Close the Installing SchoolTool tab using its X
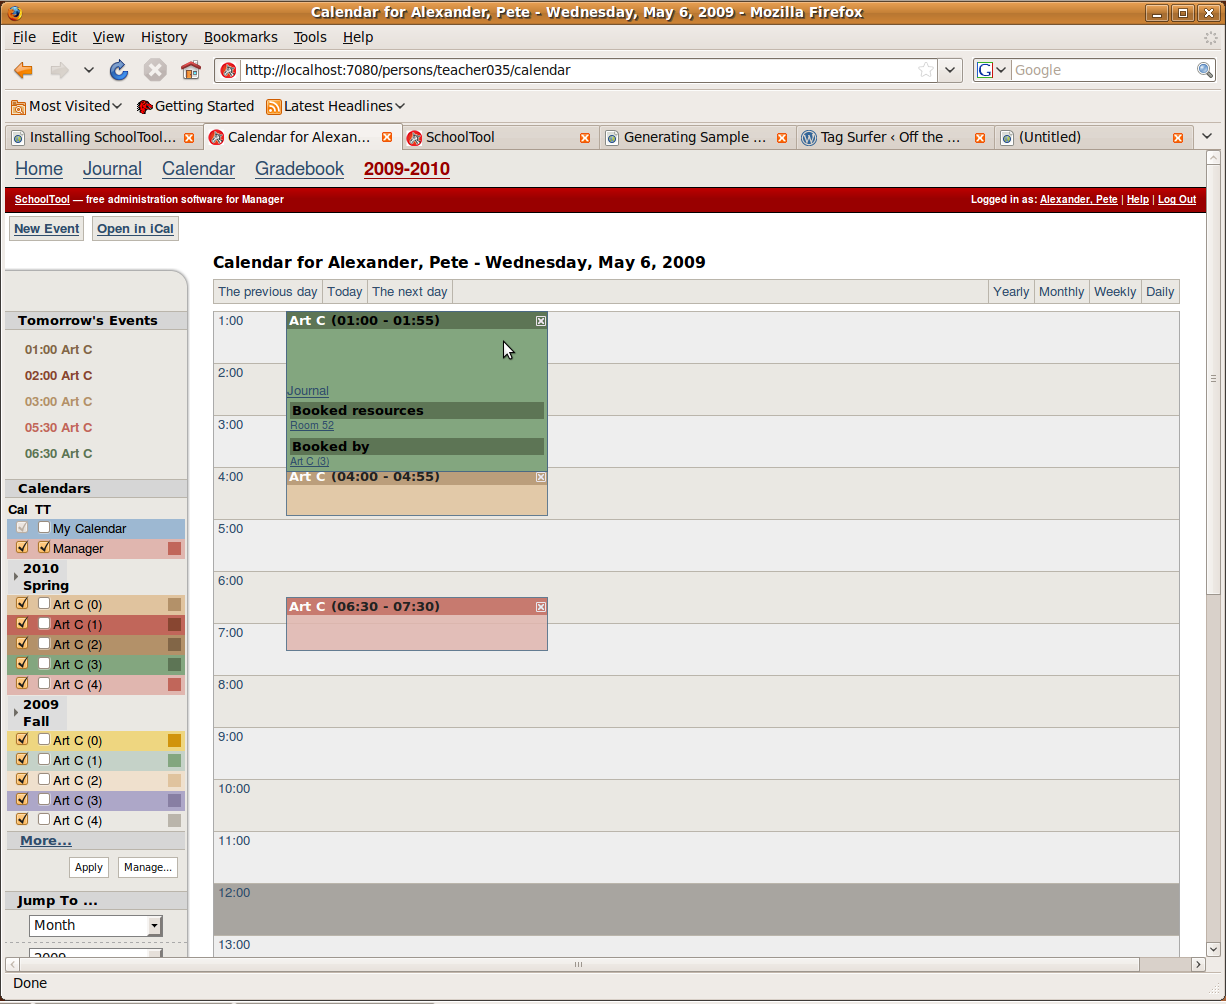The width and height of the screenshot is (1226, 1004). [x=189, y=138]
